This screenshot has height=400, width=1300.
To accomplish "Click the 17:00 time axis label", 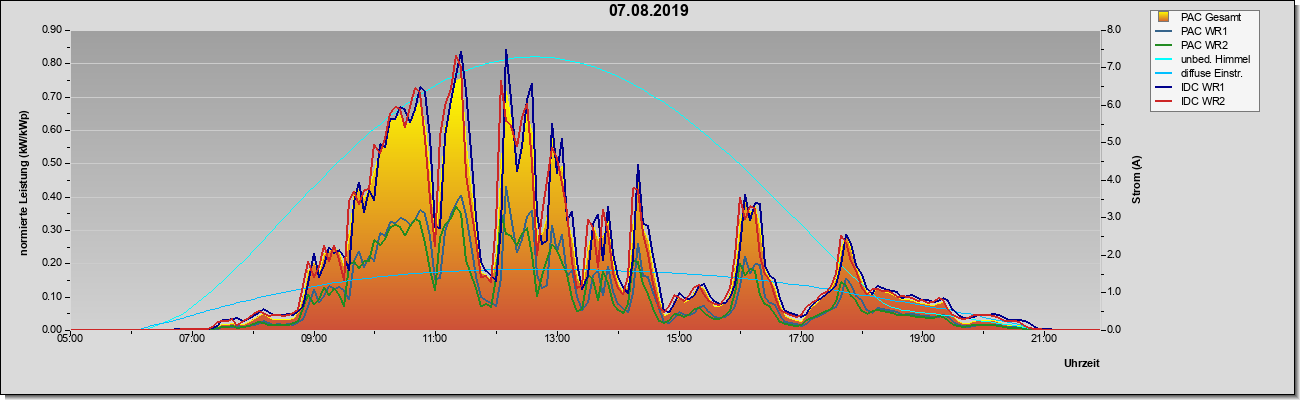I will click(800, 340).
